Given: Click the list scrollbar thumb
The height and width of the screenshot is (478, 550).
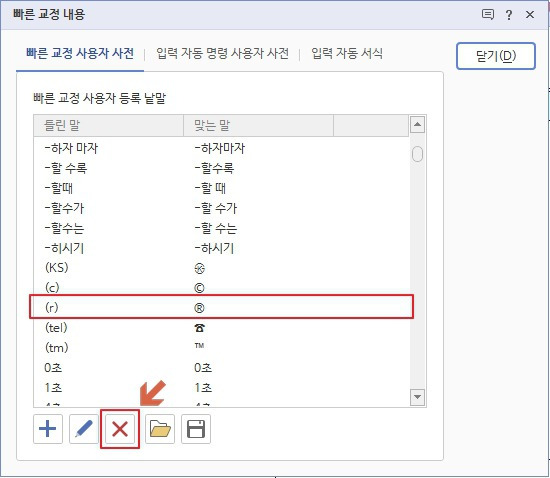Looking at the screenshot, I should pos(417,154).
